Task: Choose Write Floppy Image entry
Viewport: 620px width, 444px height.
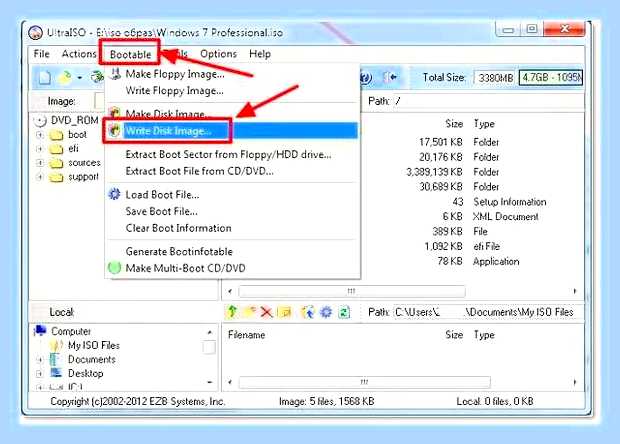Action: 232,91
